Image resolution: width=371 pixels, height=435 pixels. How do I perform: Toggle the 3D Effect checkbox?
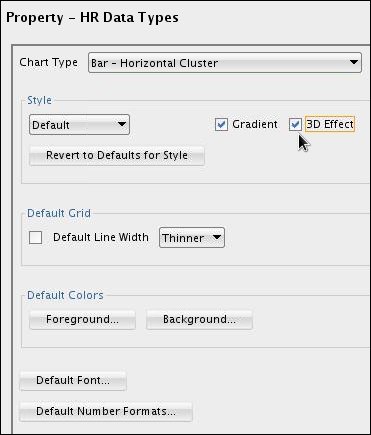coord(295,124)
